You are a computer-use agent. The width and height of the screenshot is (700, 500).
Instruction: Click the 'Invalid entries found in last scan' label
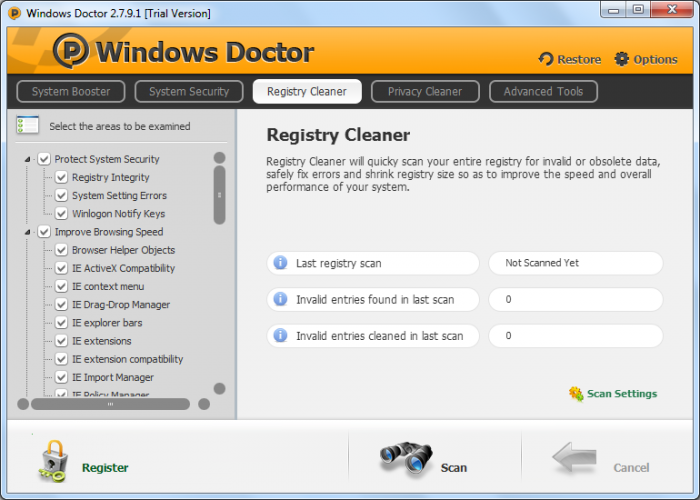point(375,300)
